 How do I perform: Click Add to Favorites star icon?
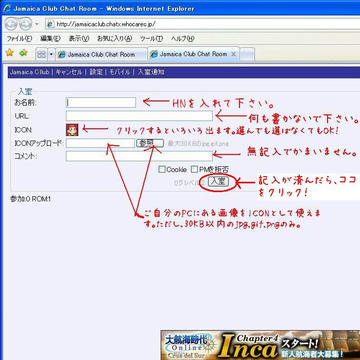(23, 53)
